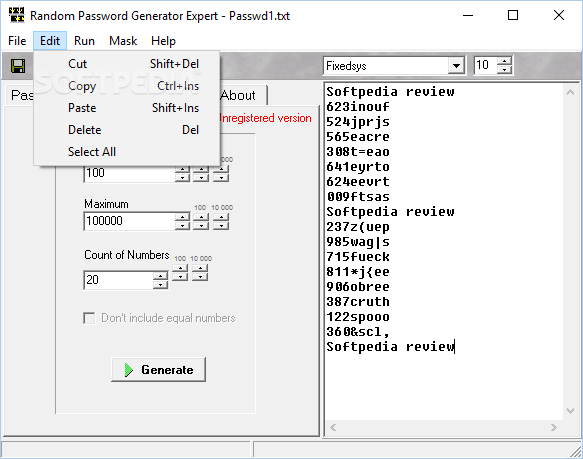The image size is (583, 459).
Task: Click the password line 122spooo
Action: tap(358, 317)
